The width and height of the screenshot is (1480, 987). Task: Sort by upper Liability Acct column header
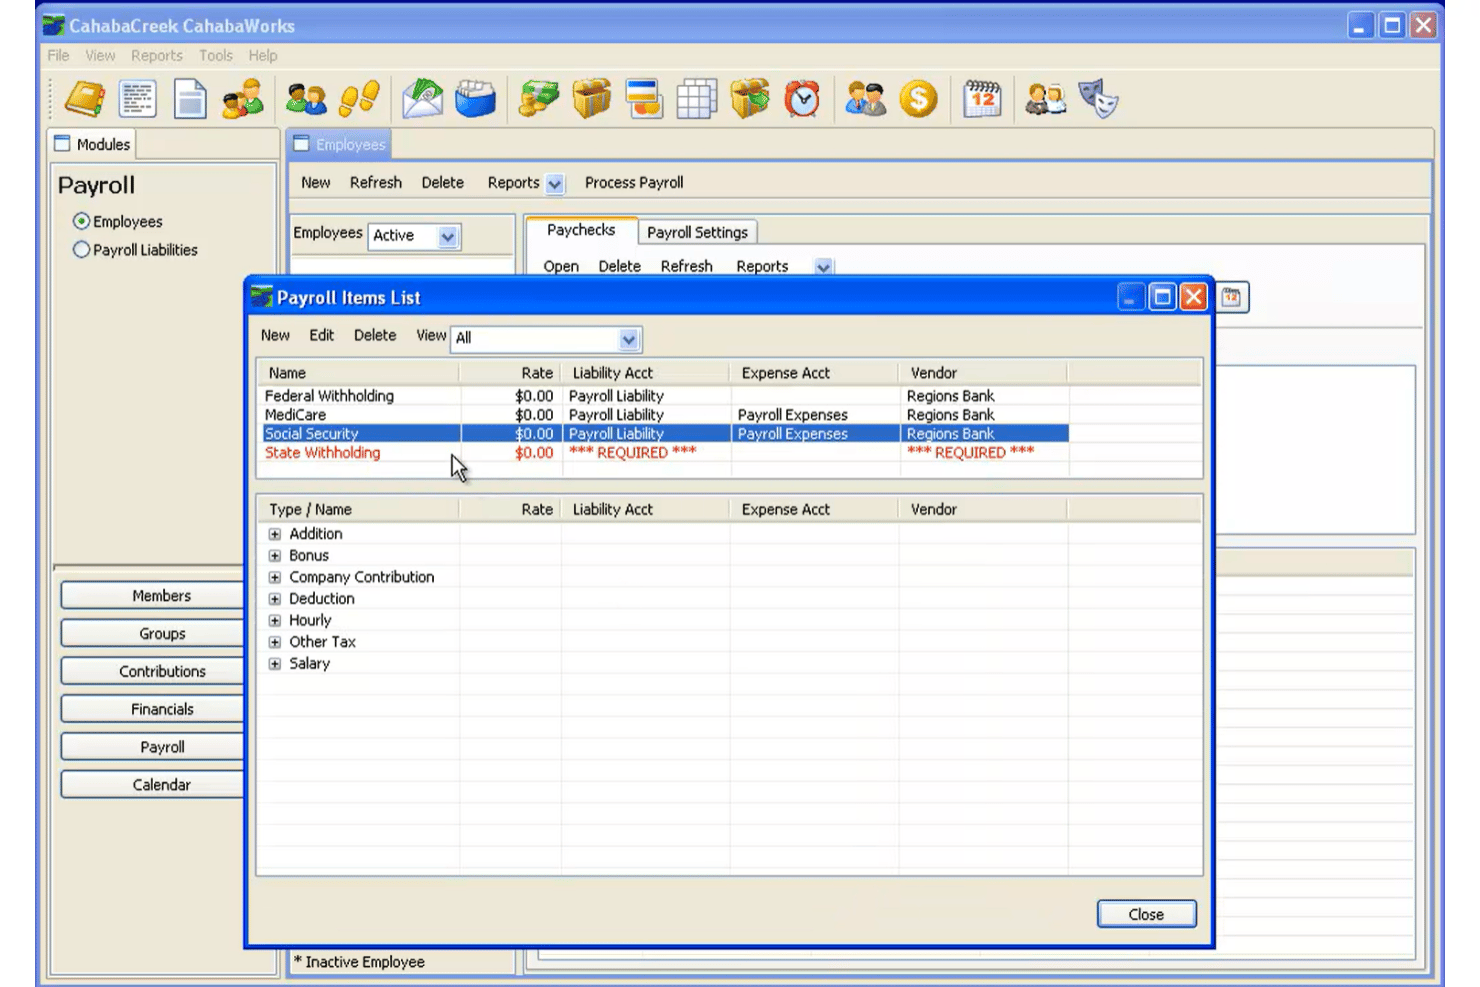click(x=645, y=373)
